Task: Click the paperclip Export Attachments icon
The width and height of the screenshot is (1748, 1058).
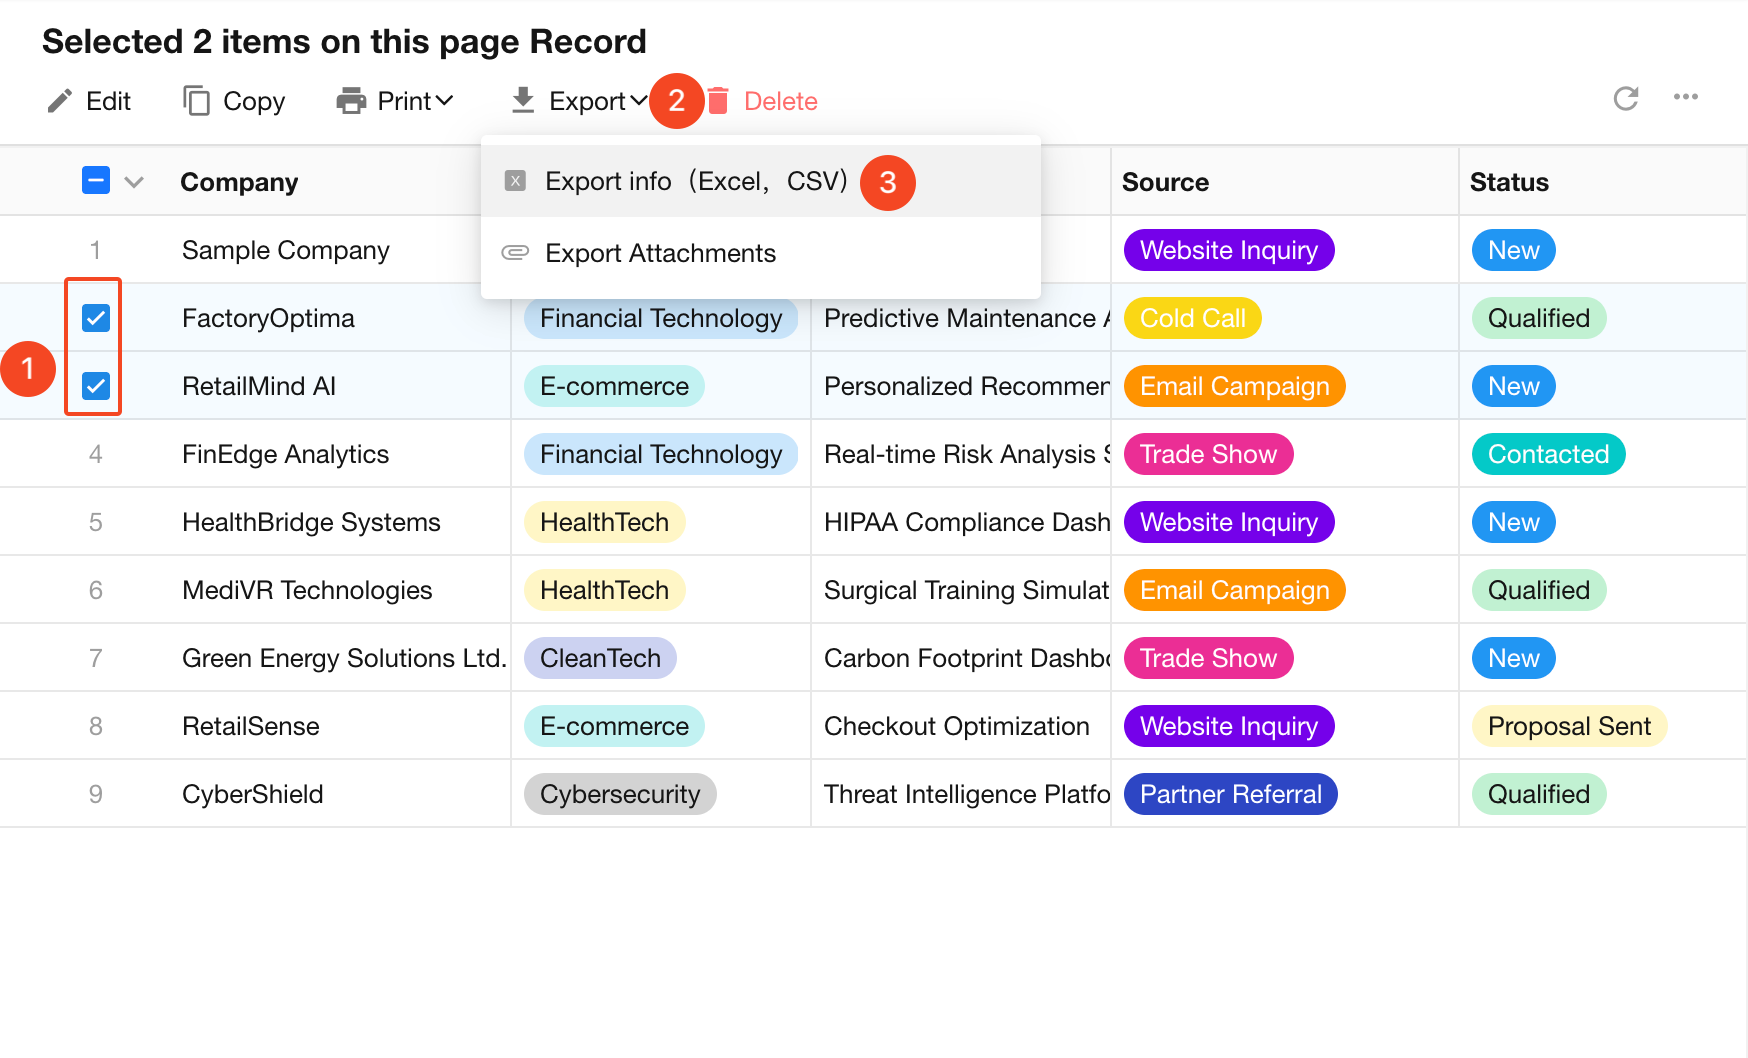Action: 515,253
